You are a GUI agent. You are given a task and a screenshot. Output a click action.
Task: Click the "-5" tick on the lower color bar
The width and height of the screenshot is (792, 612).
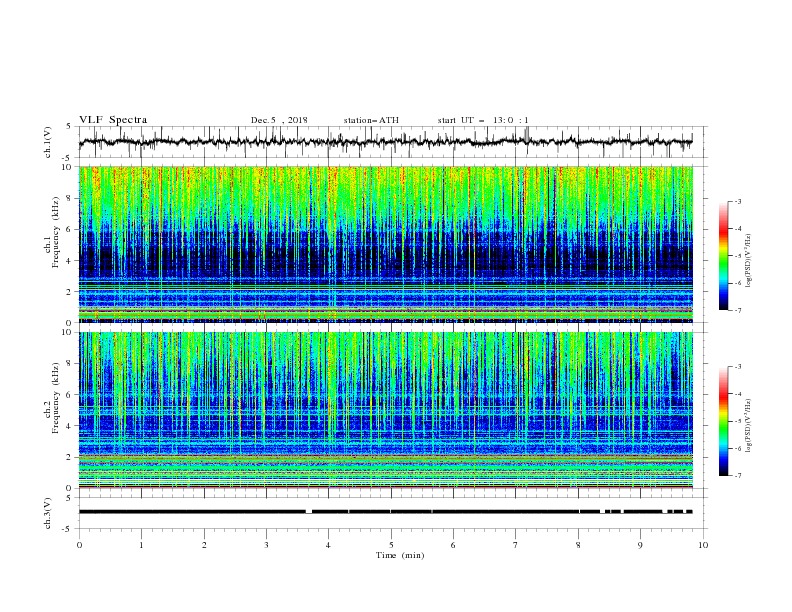pos(737,421)
